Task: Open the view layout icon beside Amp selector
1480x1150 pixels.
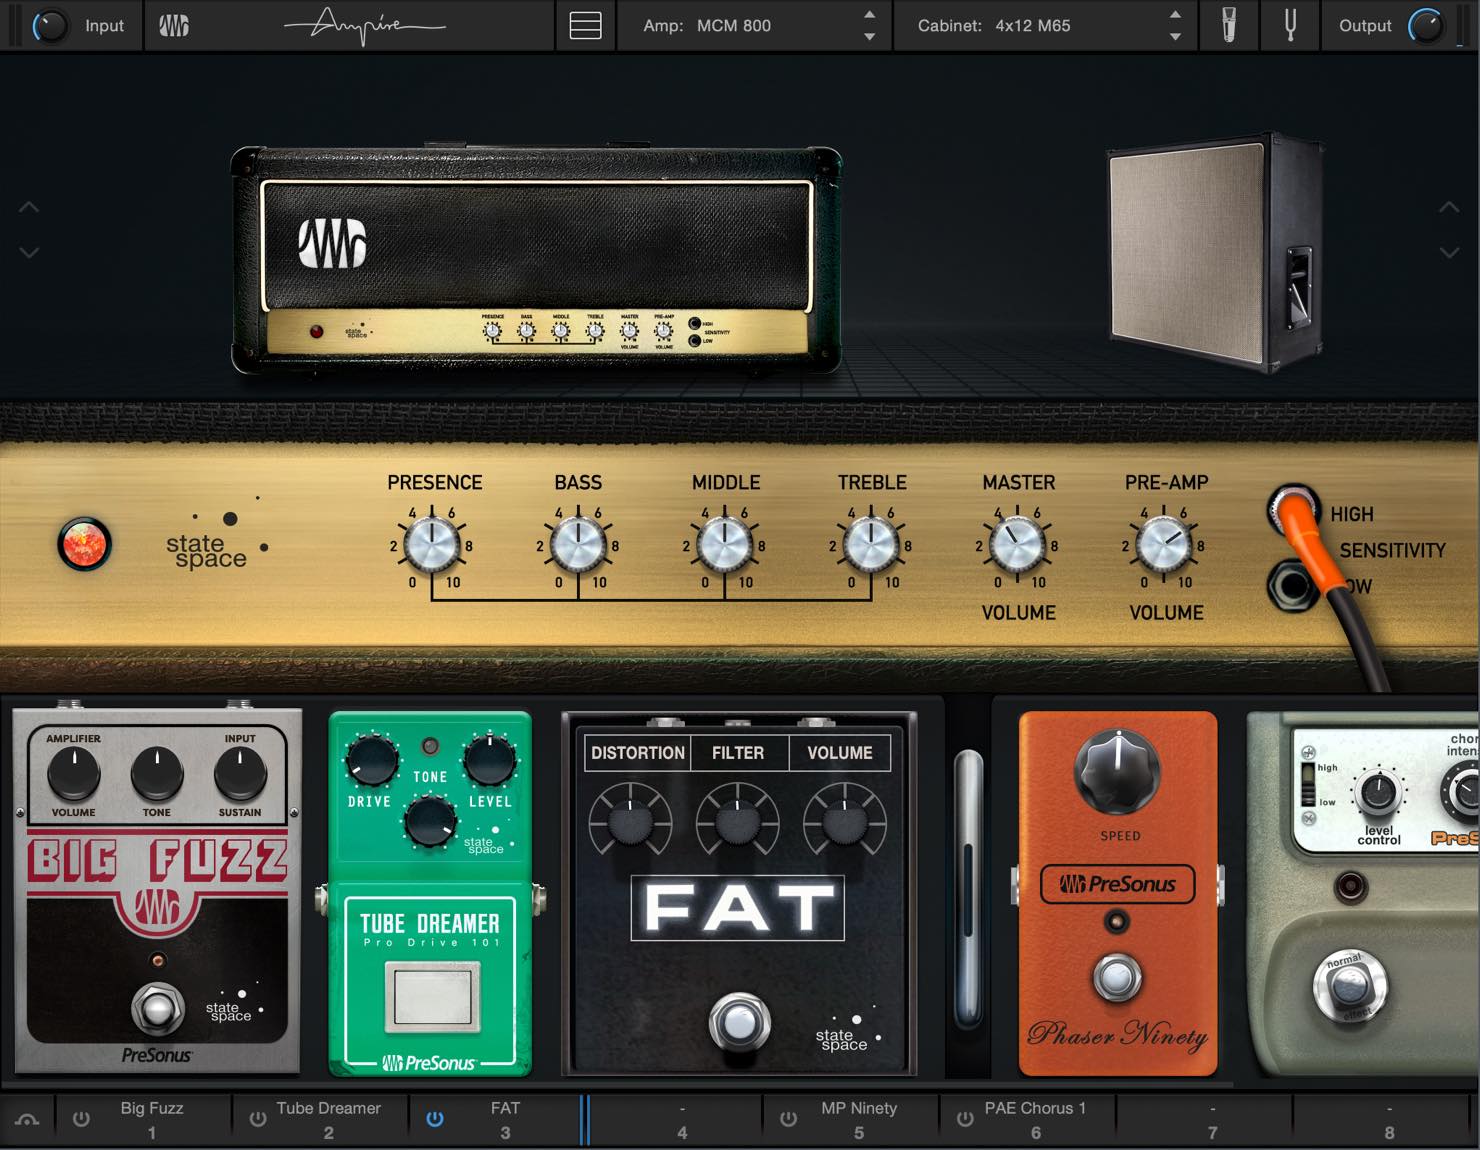Action: click(x=585, y=26)
